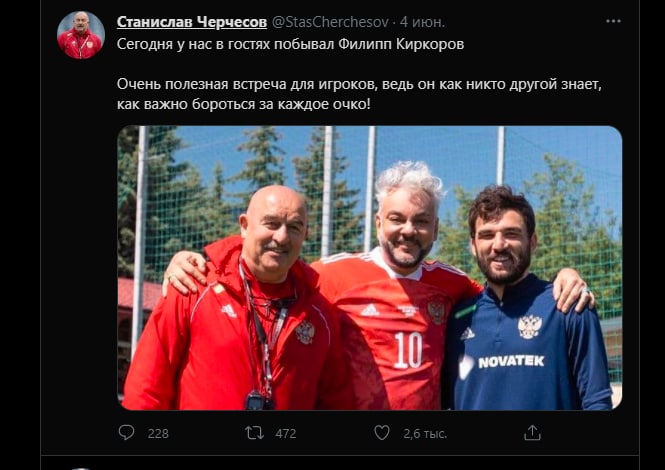This screenshot has width=665, height=470.
Task: Open Станислав Черчесов profile name link
Action: [x=192, y=22]
